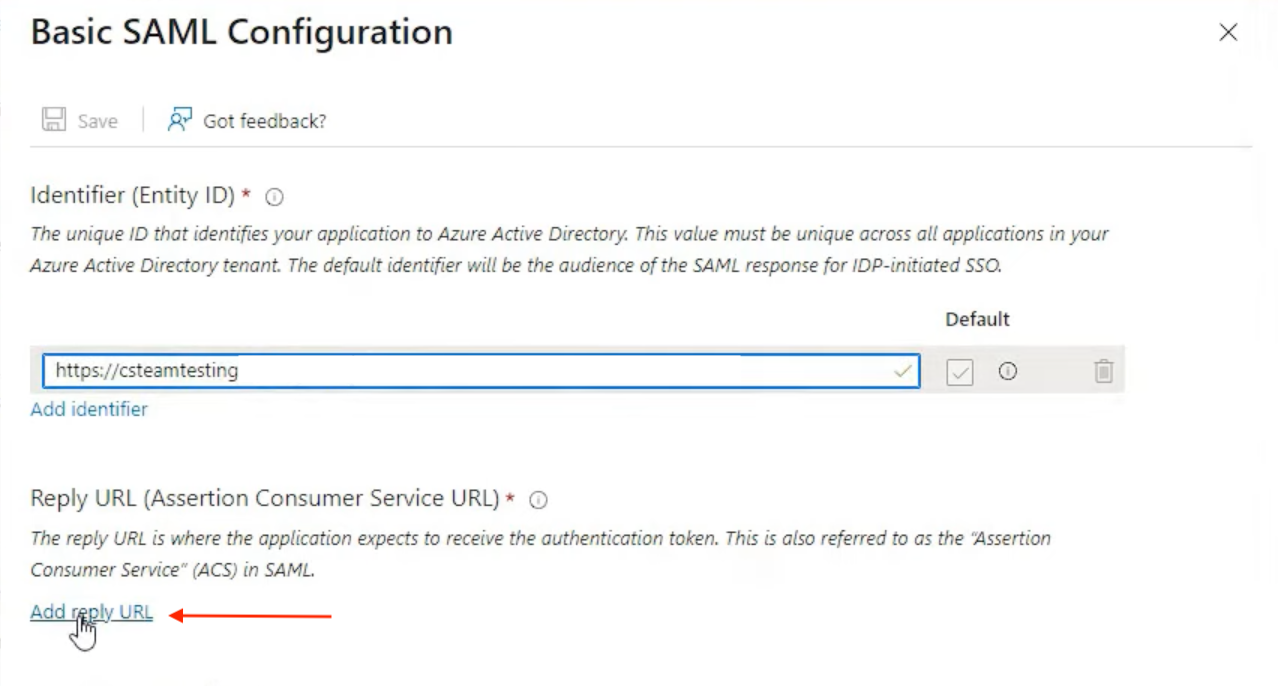
Task: Click the Save floppy disk icon
Action: pos(53,121)
